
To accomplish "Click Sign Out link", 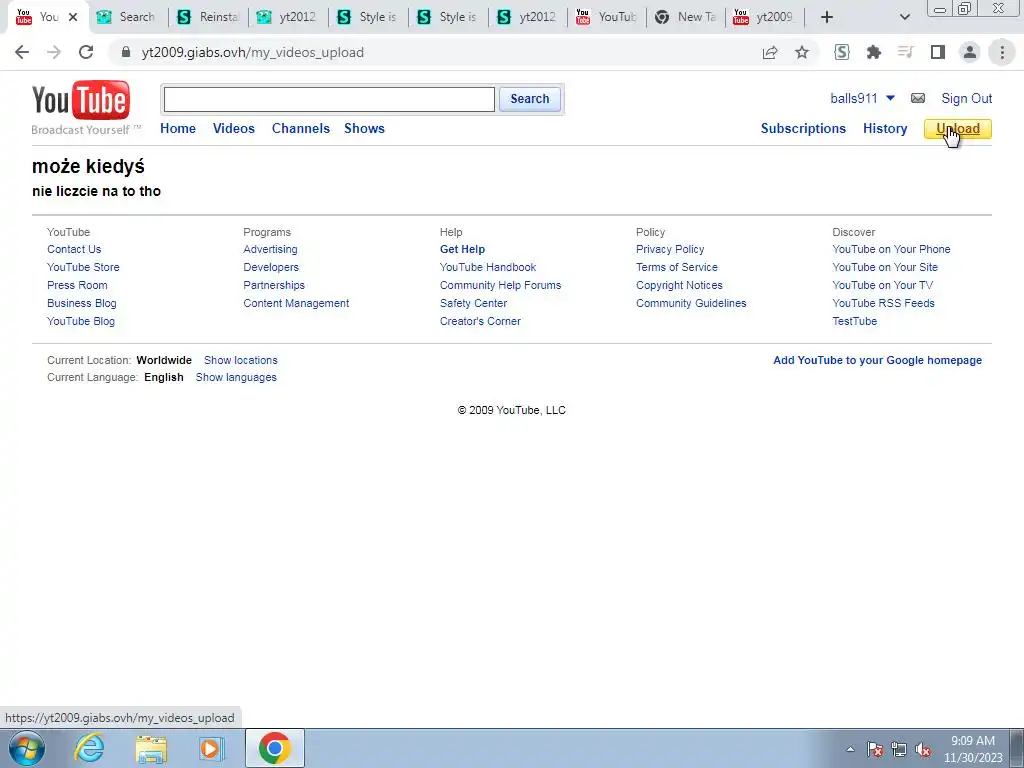I will pos(967,99).
